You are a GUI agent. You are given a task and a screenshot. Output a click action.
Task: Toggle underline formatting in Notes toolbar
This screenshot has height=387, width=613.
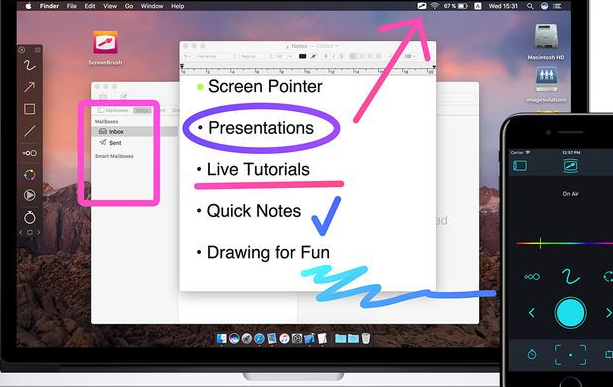[x=342, y=56]
